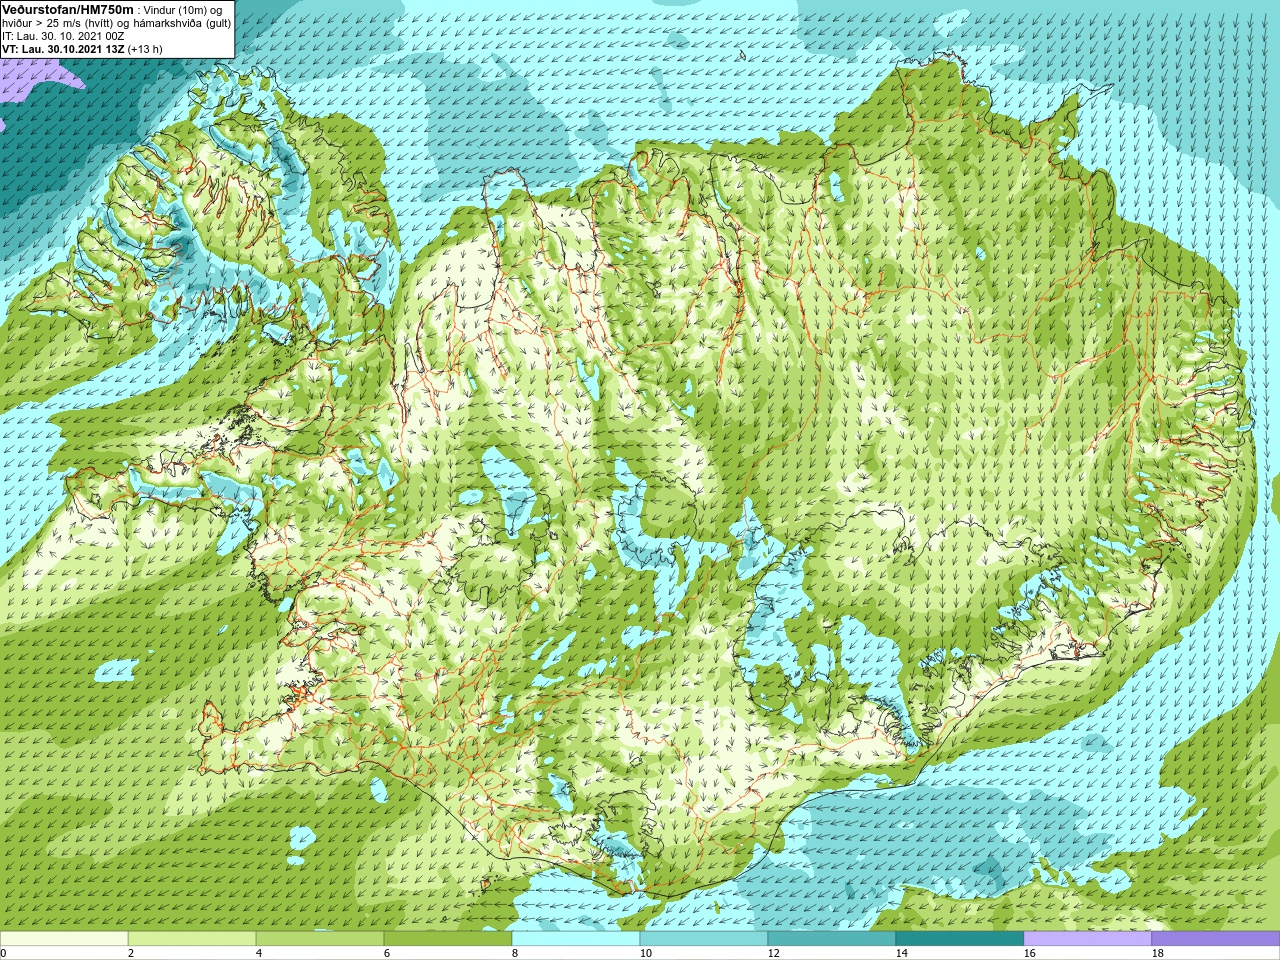This screenshot has width=1280, height=960.
Task: Click the dark teal 14–16 legend swatch
Action: (960, 939)
